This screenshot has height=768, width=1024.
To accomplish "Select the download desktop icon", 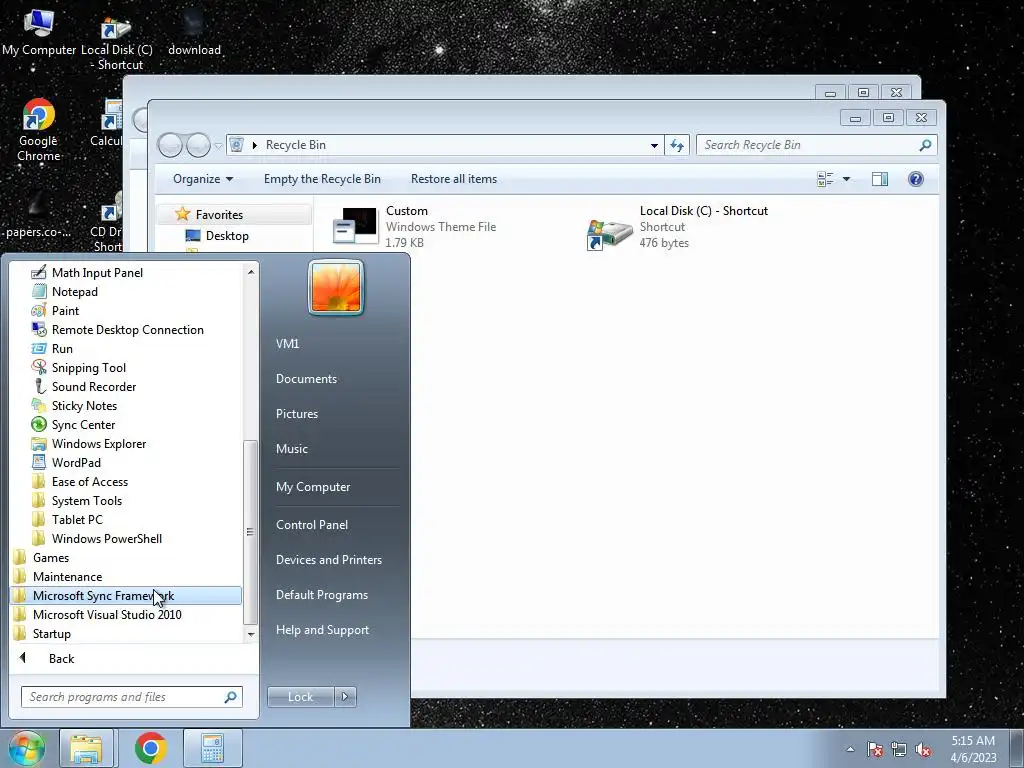I will 194,31.
